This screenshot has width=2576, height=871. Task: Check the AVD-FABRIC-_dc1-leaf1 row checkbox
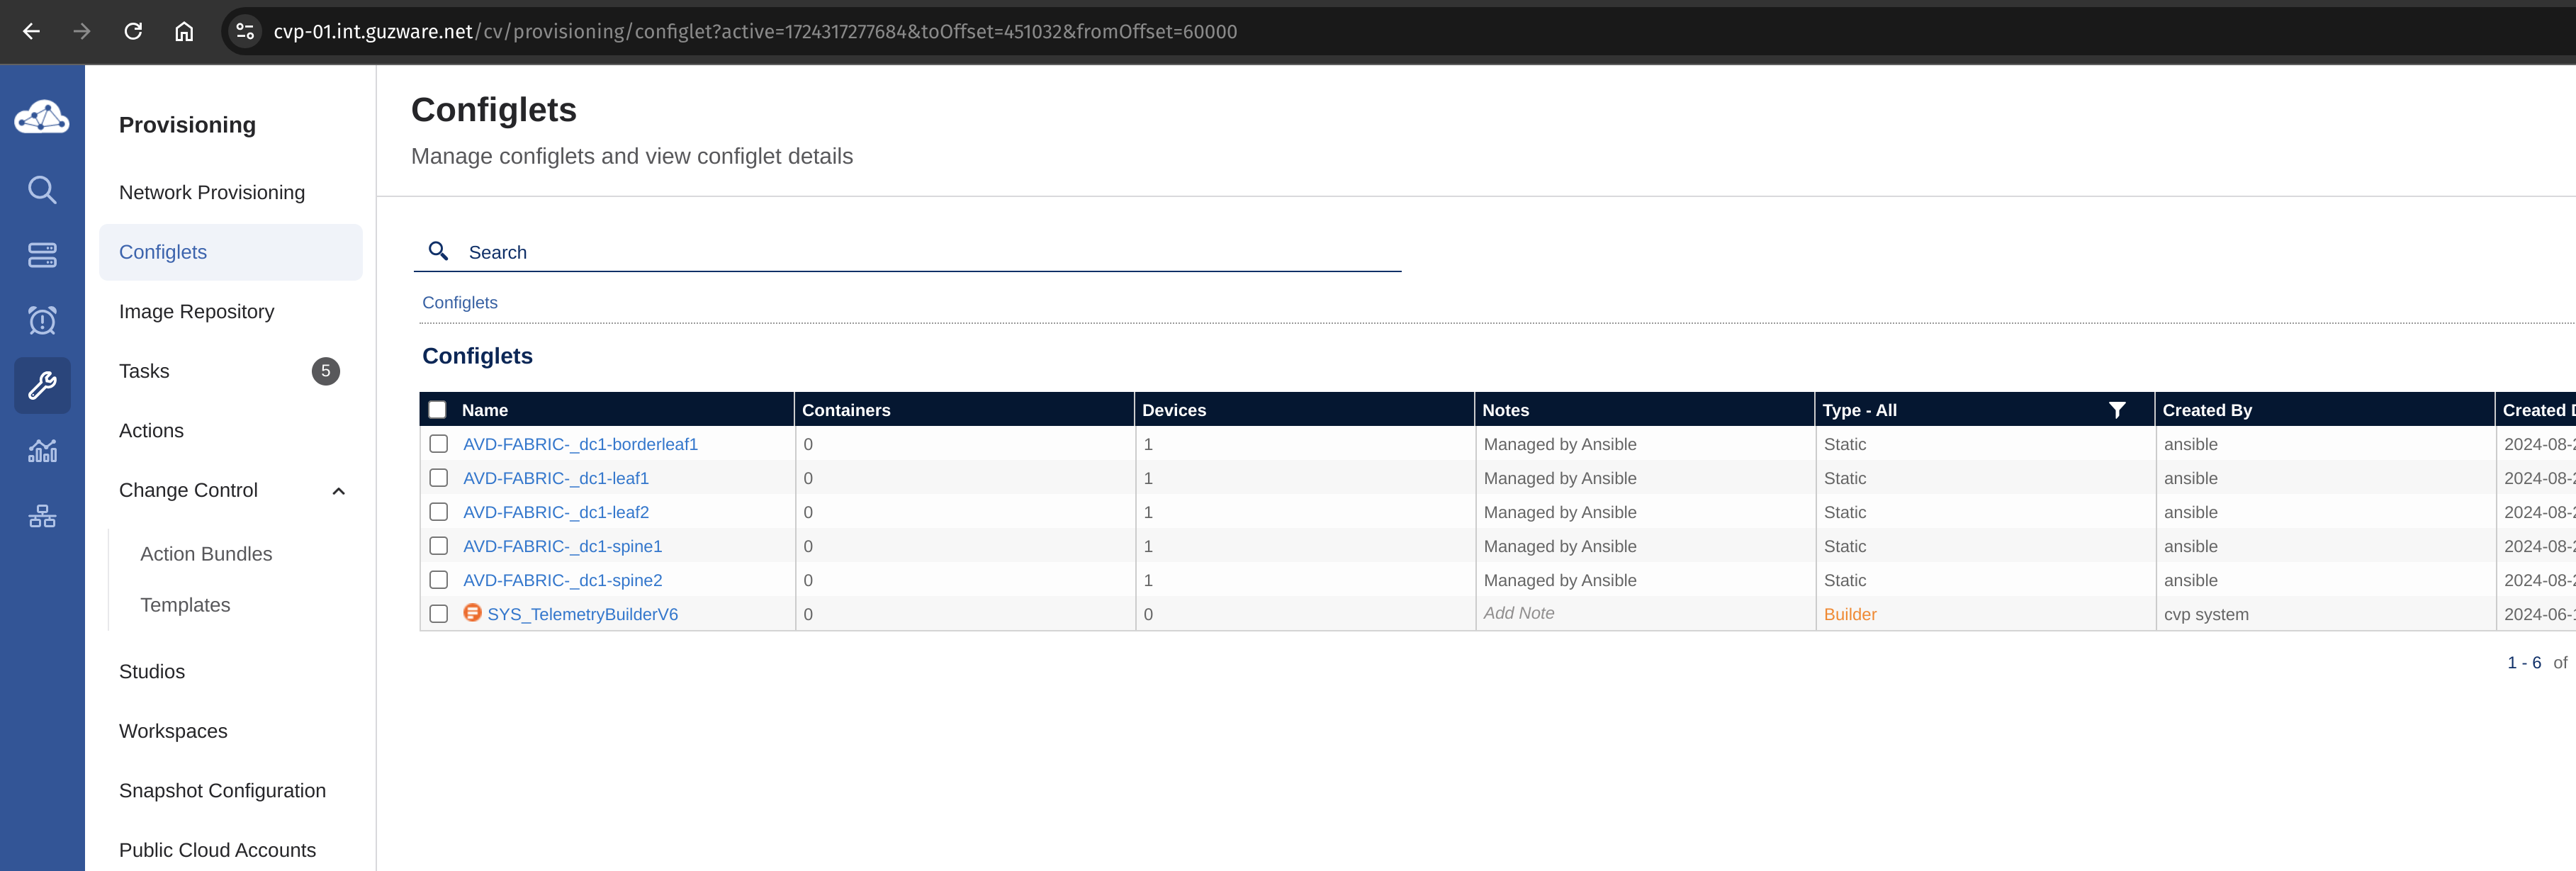point(438,478)
